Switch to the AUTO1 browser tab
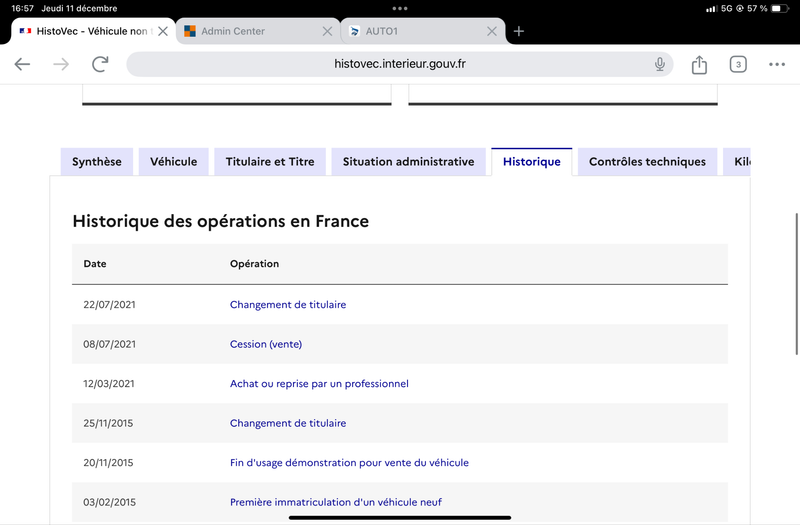Image resolution: width=800 pixels, height=525 pixels. pos(405,31)
